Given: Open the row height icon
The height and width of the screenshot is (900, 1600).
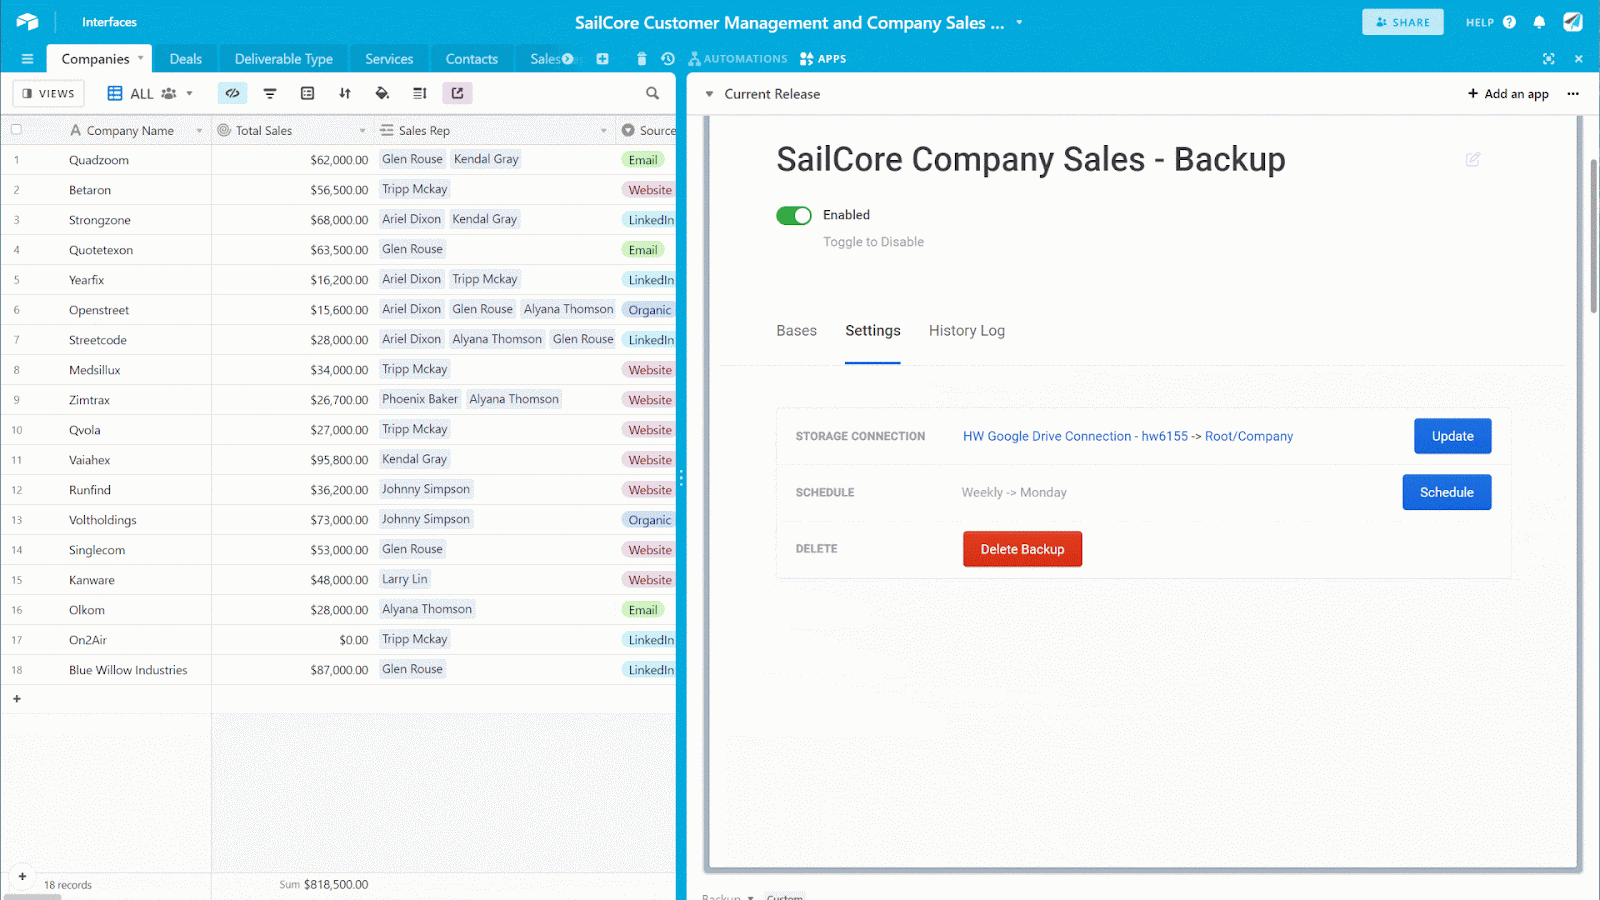Looking at the screenshot, I should tap(420, 93).
